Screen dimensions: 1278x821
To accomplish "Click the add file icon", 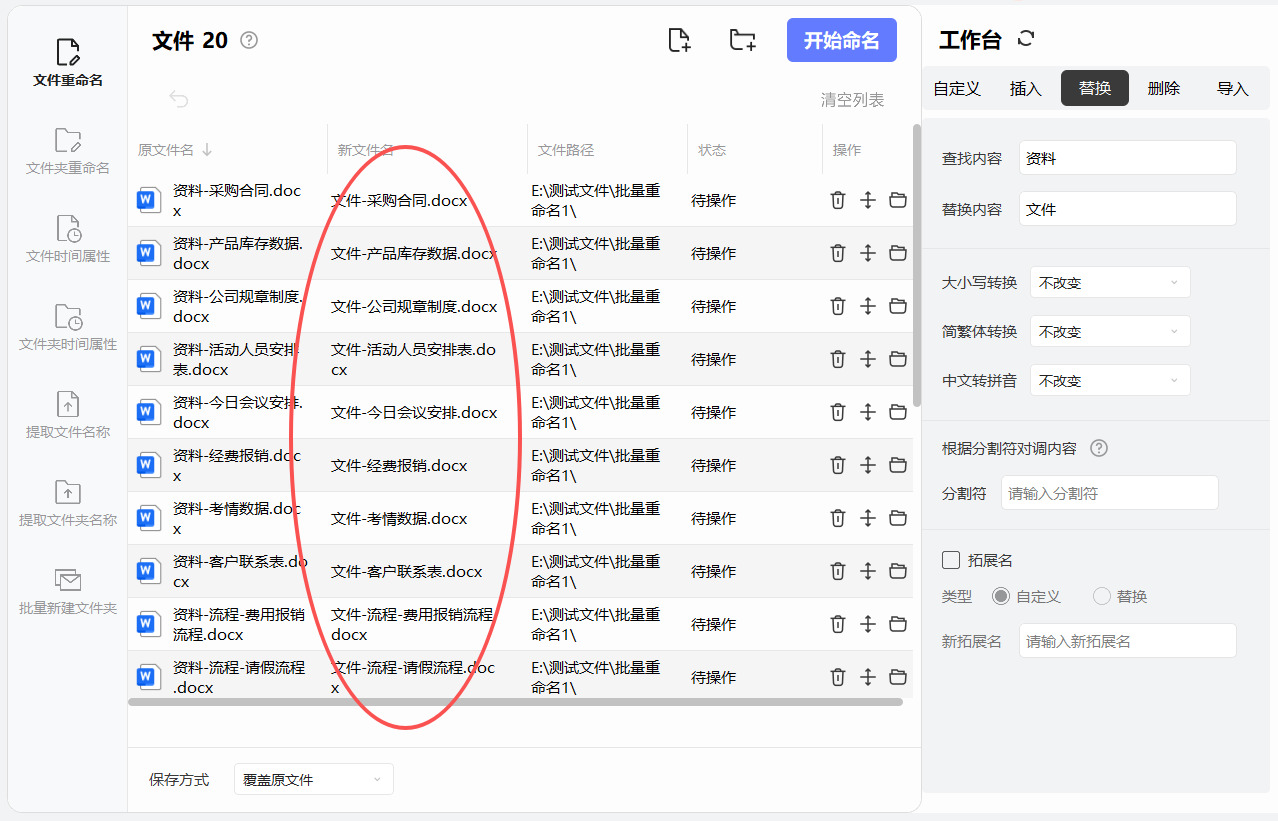I will pos(679,40).
